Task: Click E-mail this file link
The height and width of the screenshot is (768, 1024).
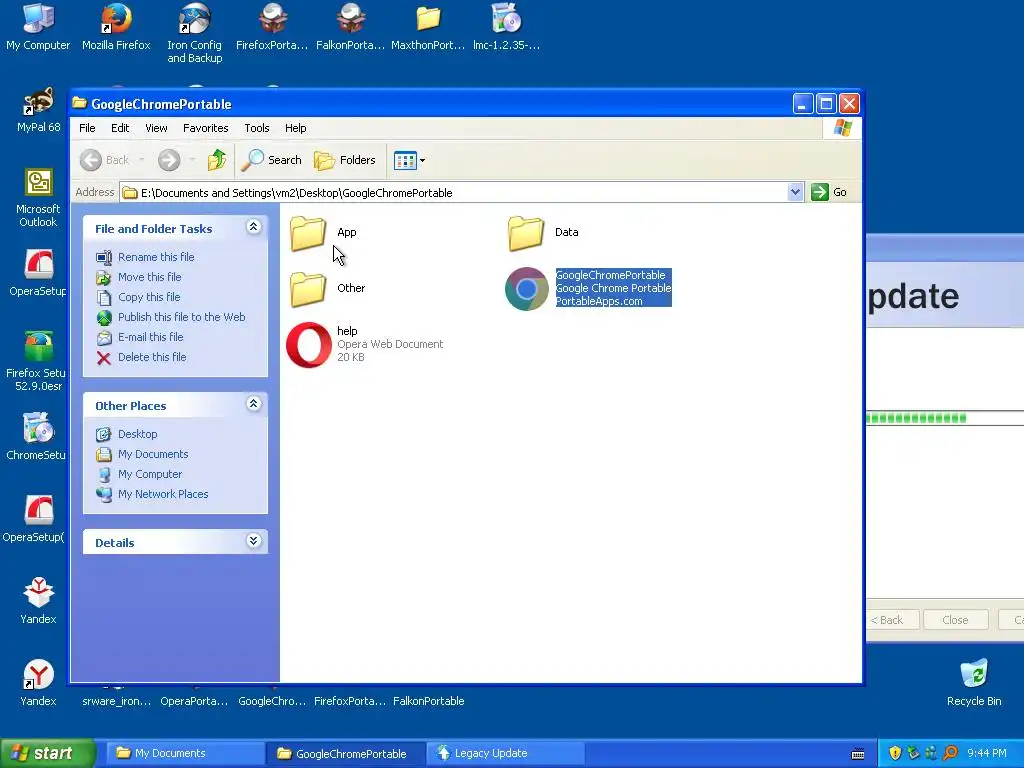Action: 150,337
